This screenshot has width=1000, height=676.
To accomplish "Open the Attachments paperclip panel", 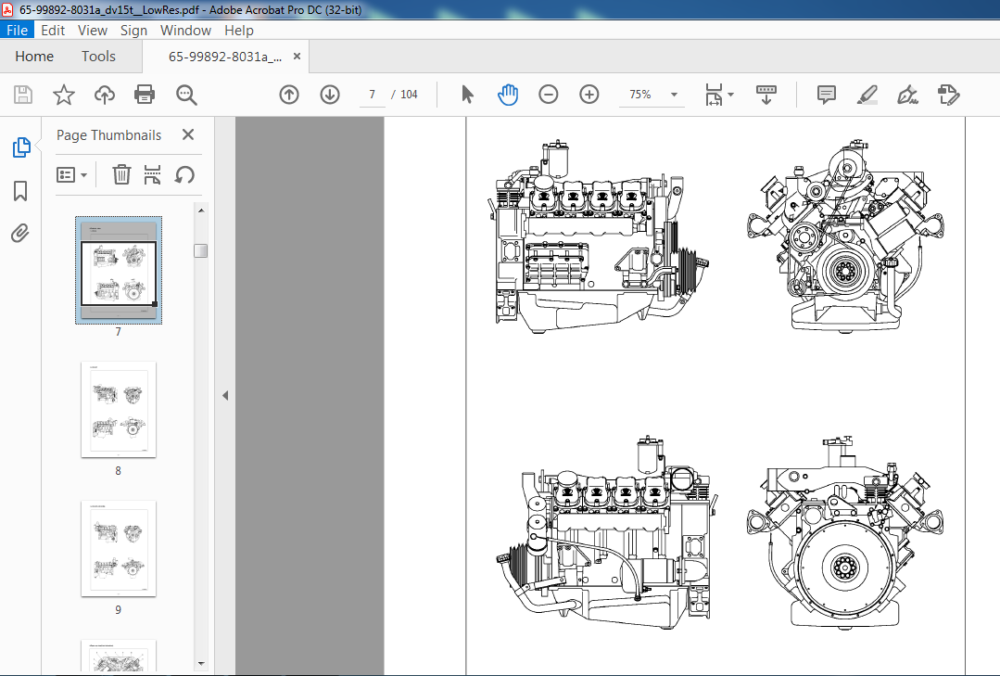I will [20, 233].
